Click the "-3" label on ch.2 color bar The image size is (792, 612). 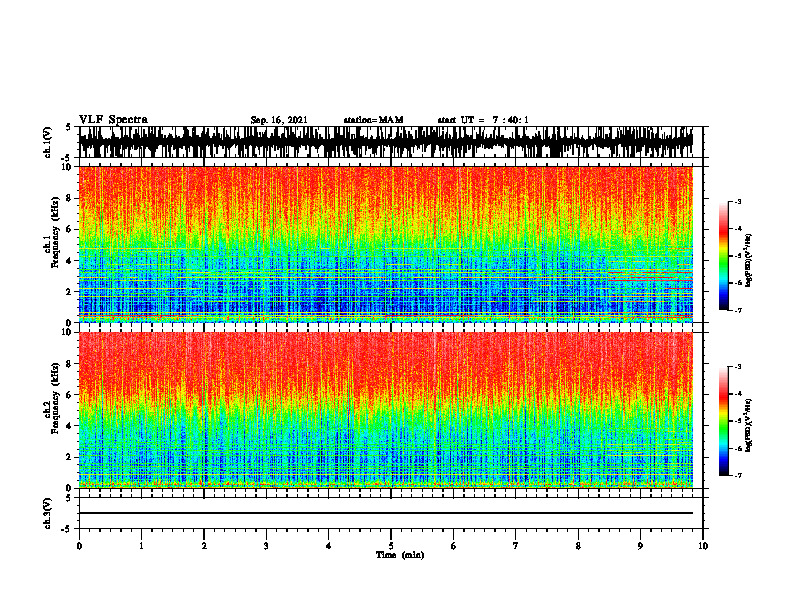(x=738, y=367)
